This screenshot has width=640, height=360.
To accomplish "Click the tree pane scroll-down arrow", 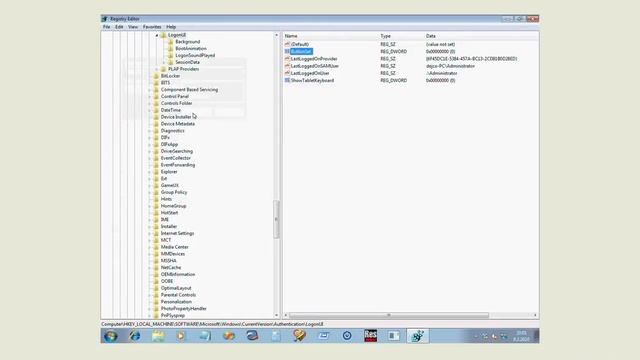I will (276, 315).
